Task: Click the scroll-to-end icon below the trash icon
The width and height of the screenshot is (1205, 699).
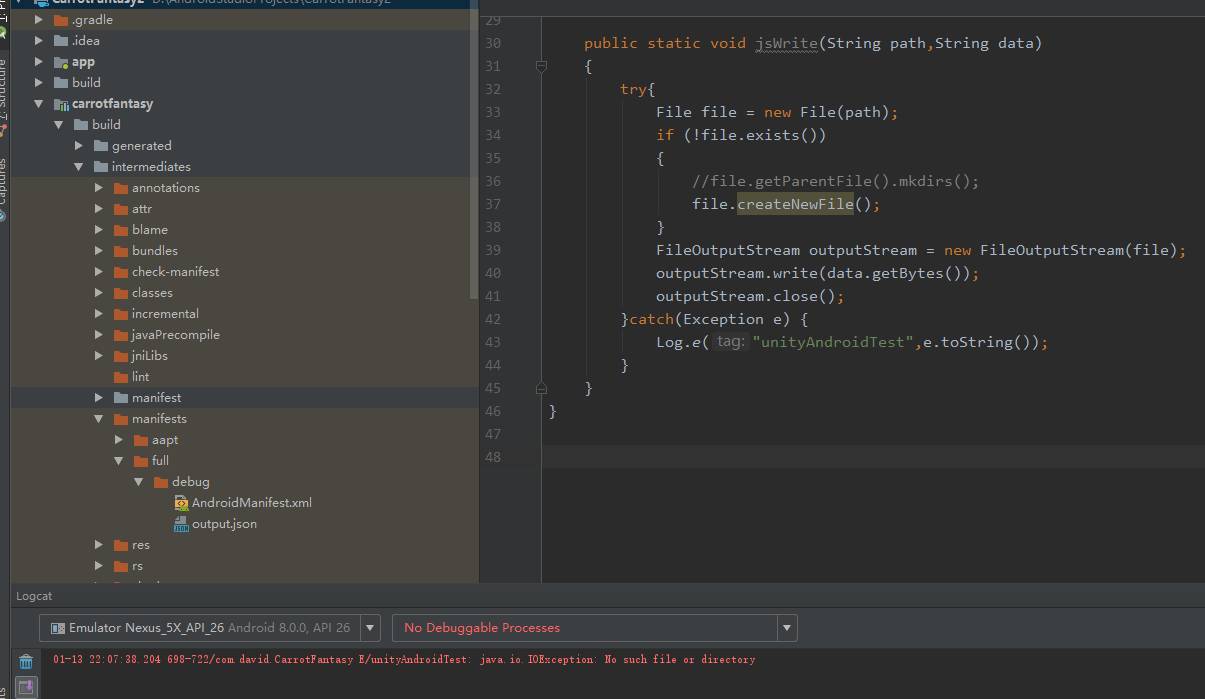Action: (x=26, y=687)
